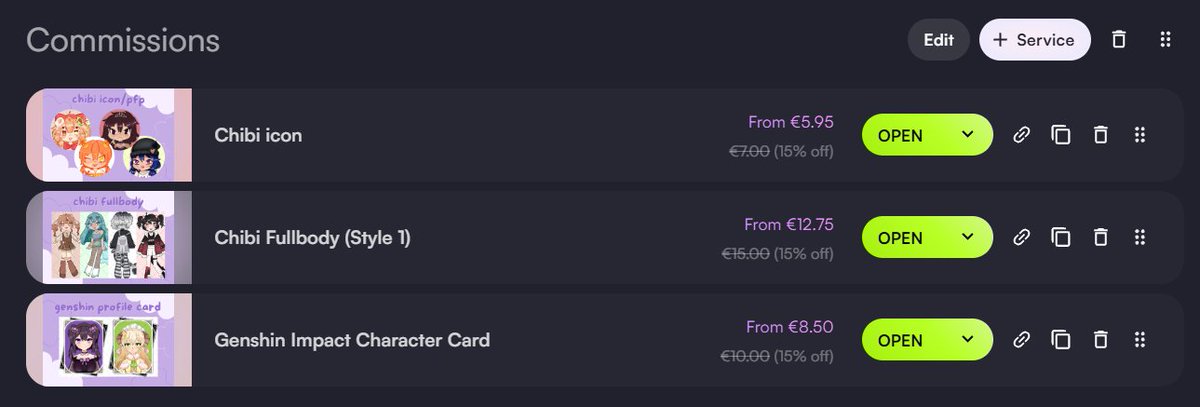The height and width of the screenshot is (407, 1200).
Task: Delete the Genshin Impact Character Card service
Action: 1100,340
